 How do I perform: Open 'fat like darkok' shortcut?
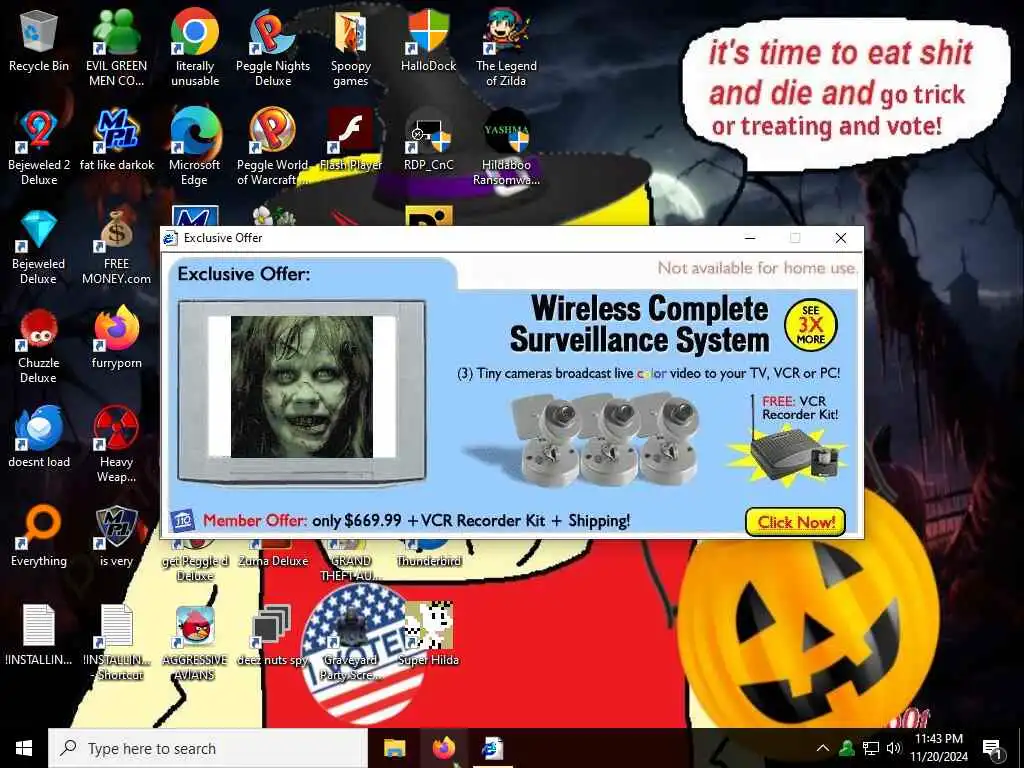click(x=116, y=141)
